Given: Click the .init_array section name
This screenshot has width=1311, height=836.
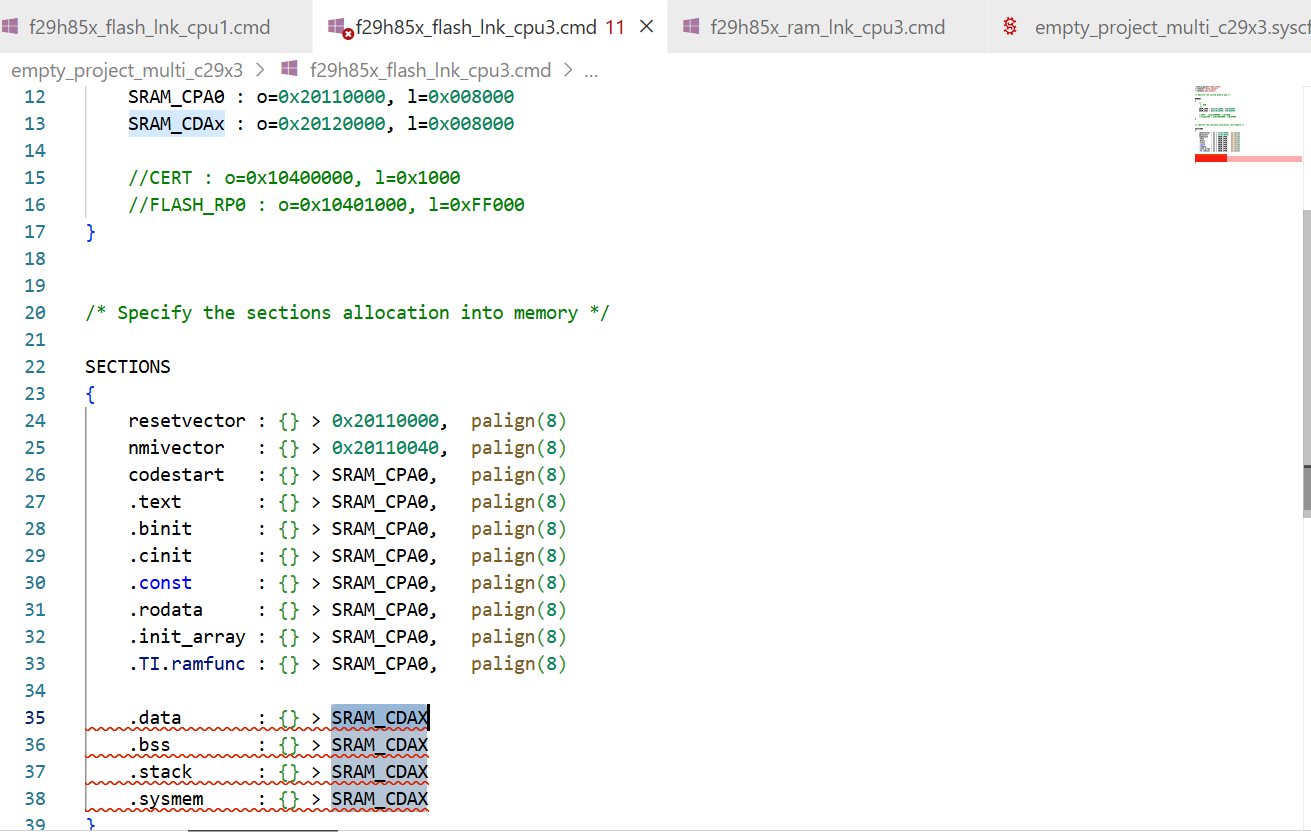Looking at the screenshot, I should 187,636.
